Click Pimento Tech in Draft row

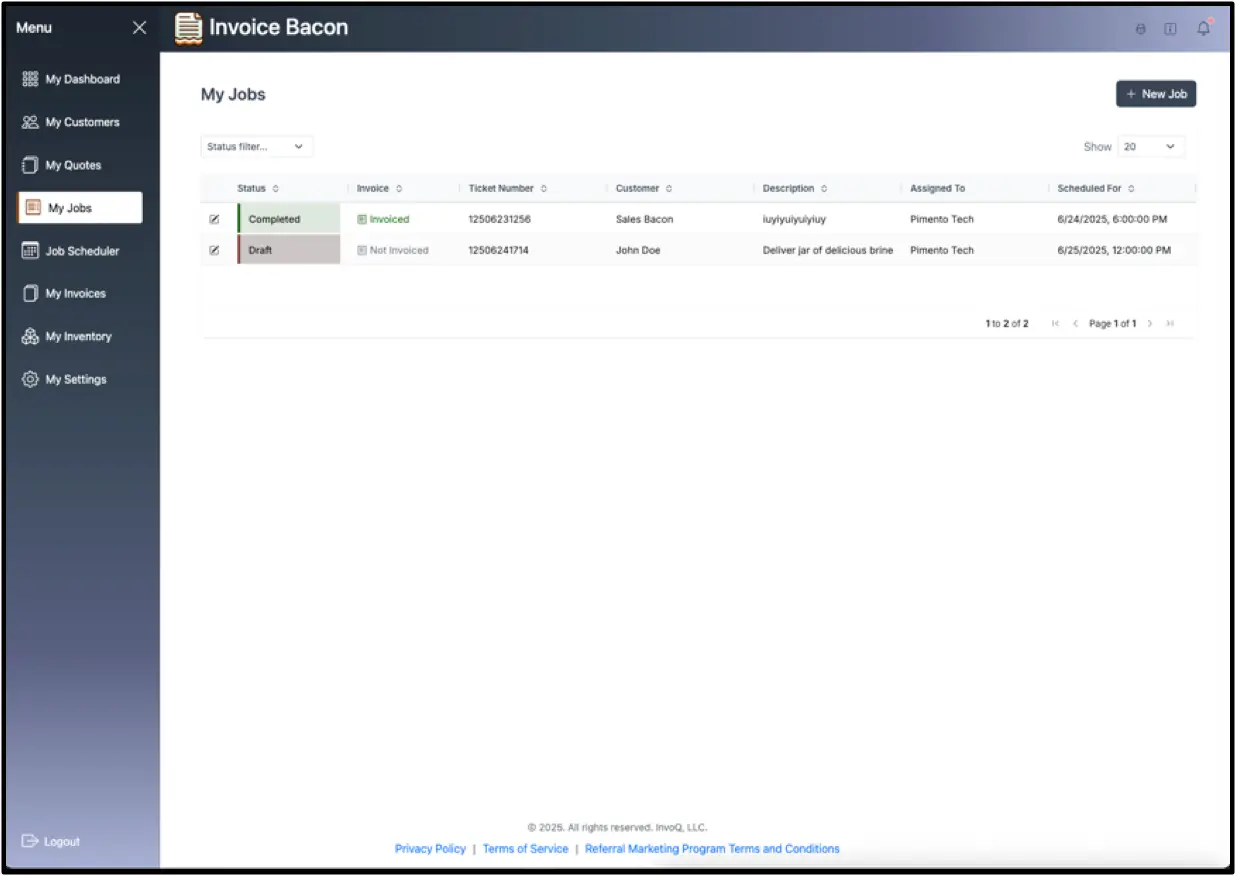(x=941, y=250)
